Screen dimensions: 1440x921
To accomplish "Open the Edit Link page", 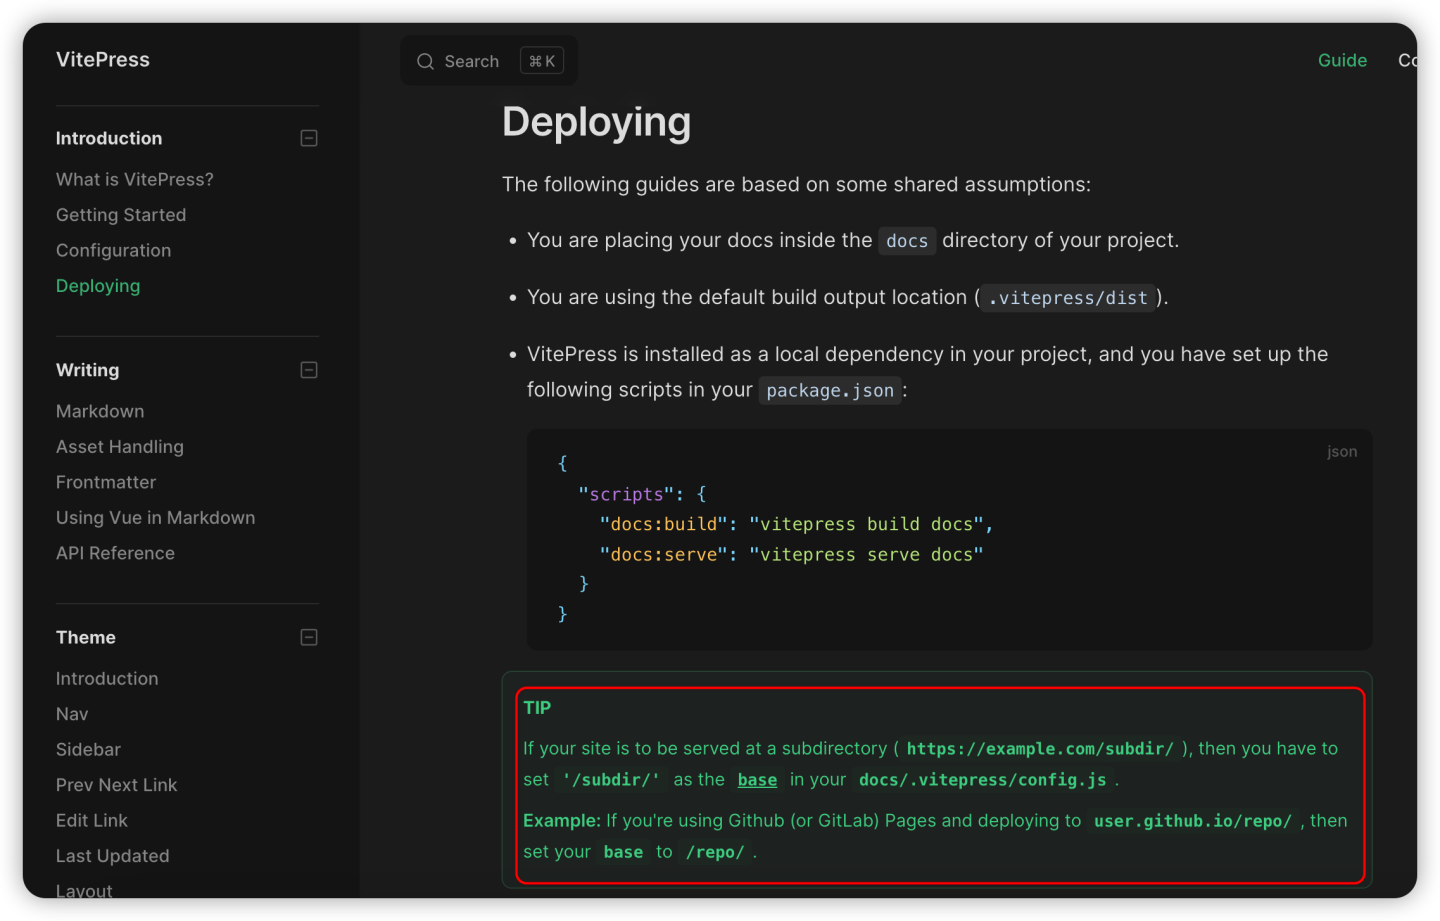I will click(x=92, y=821).
